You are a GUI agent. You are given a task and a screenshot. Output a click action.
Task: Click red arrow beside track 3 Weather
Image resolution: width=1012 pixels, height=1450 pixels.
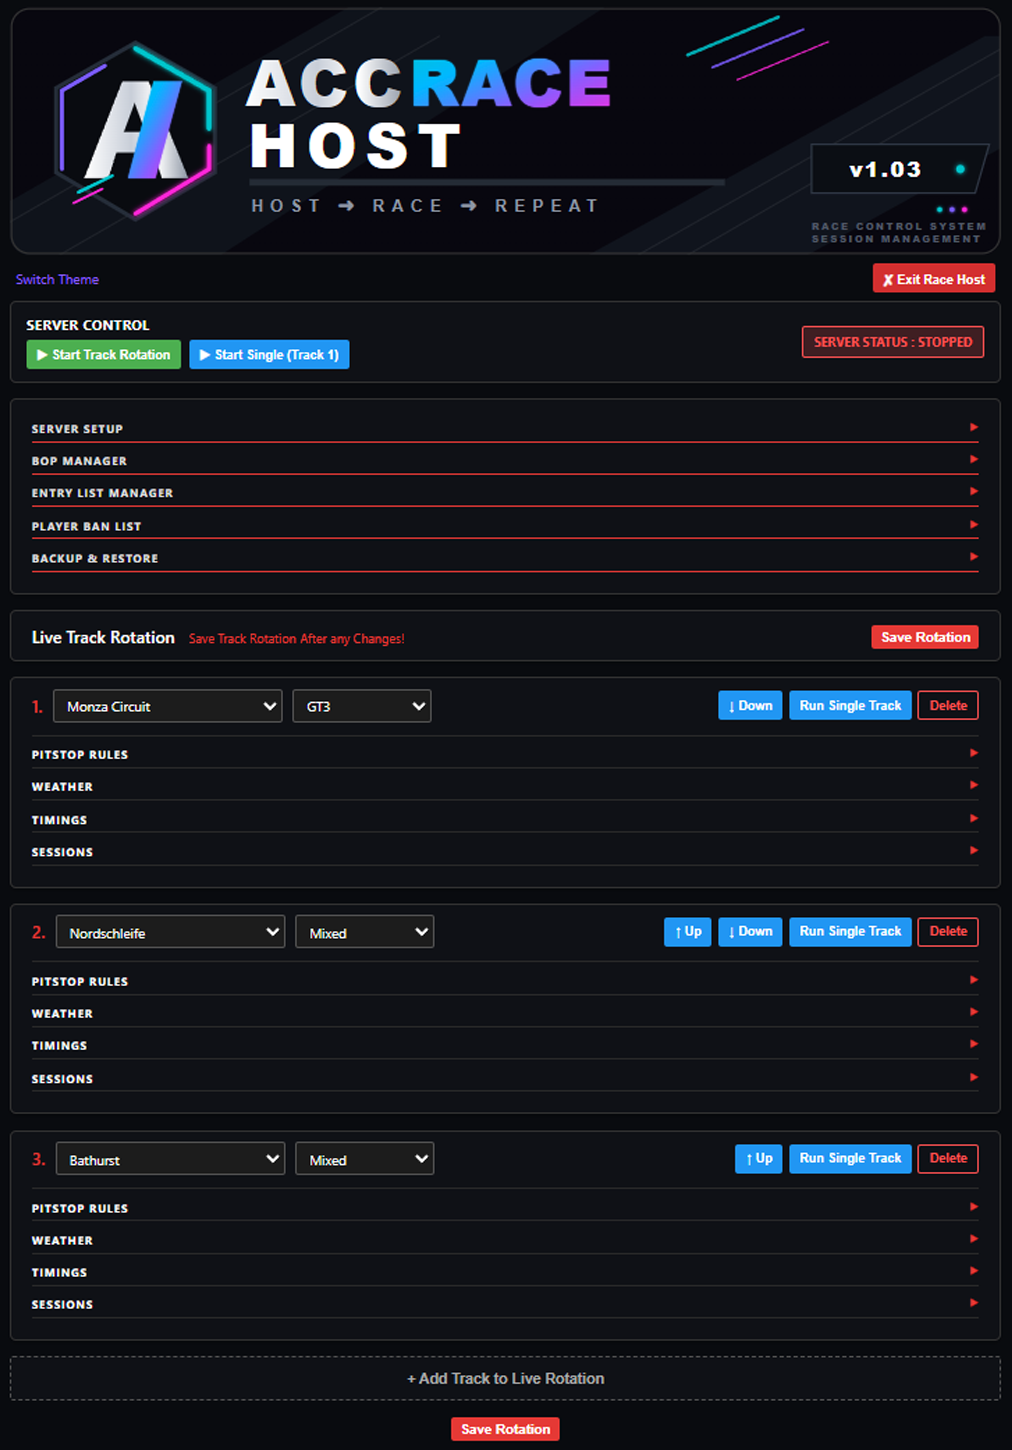tap(973, 1239)
